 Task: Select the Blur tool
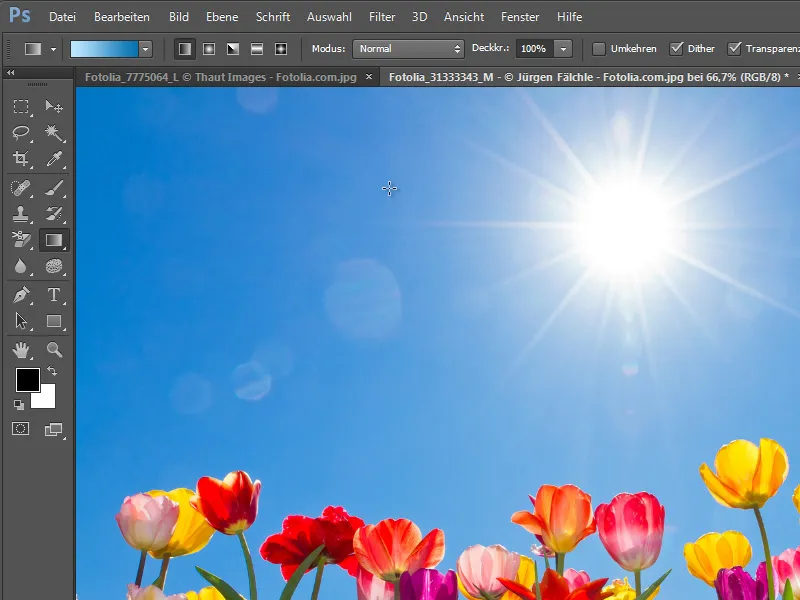click(21, 266)
